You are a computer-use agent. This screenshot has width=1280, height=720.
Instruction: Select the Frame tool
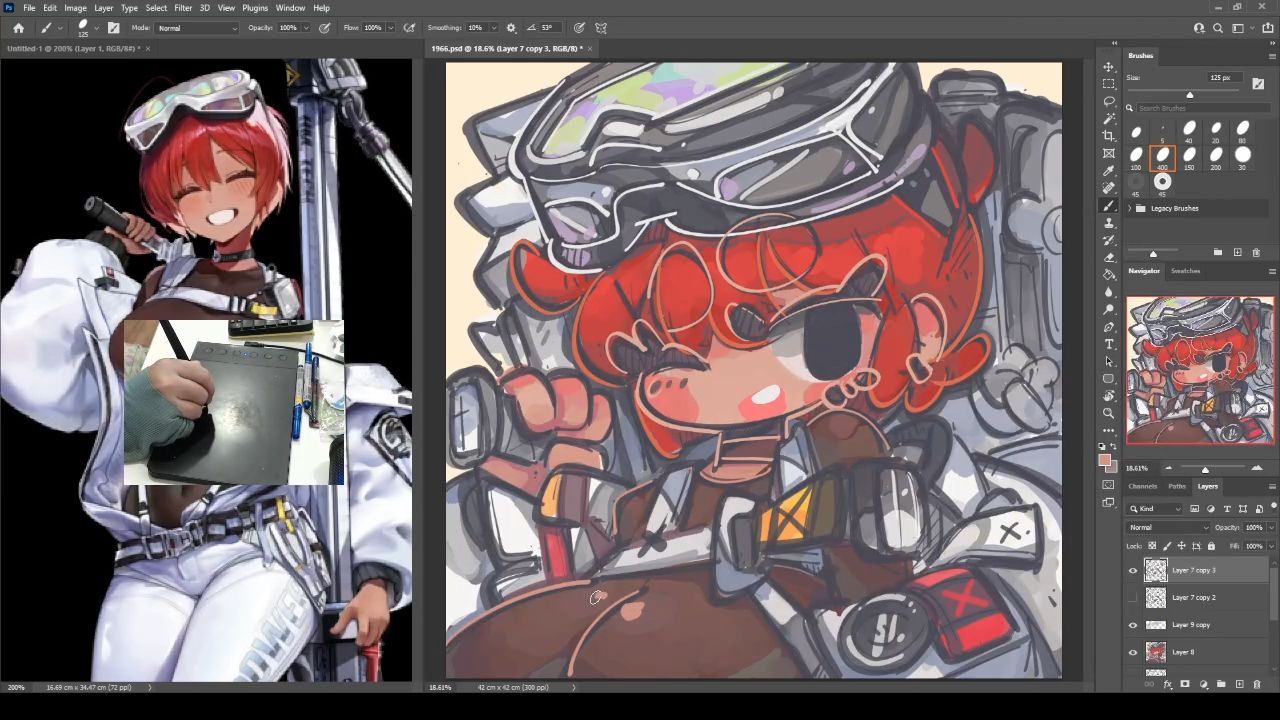click(x=1108, y=153)
